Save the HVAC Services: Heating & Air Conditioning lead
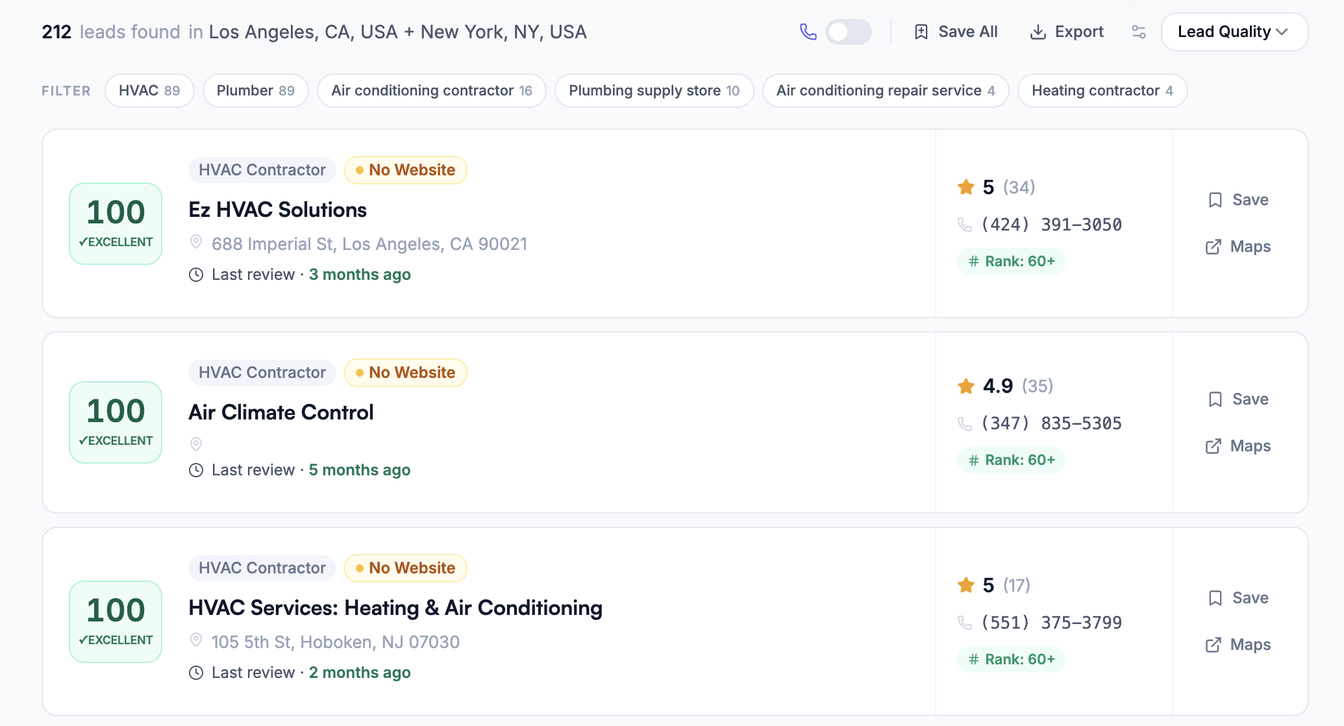This screenshot has height=726, width=1344. 1238,598
